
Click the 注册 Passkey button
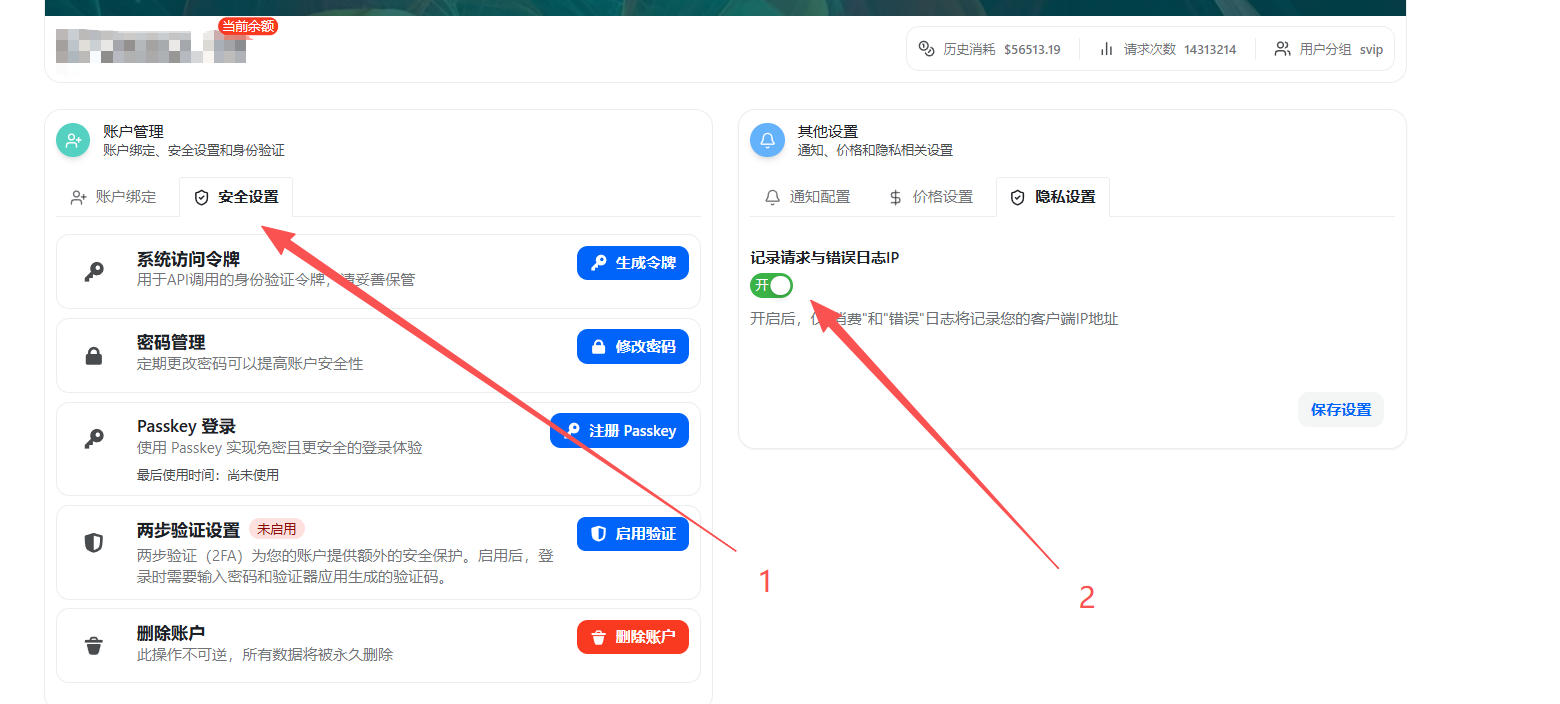[619, 430]
